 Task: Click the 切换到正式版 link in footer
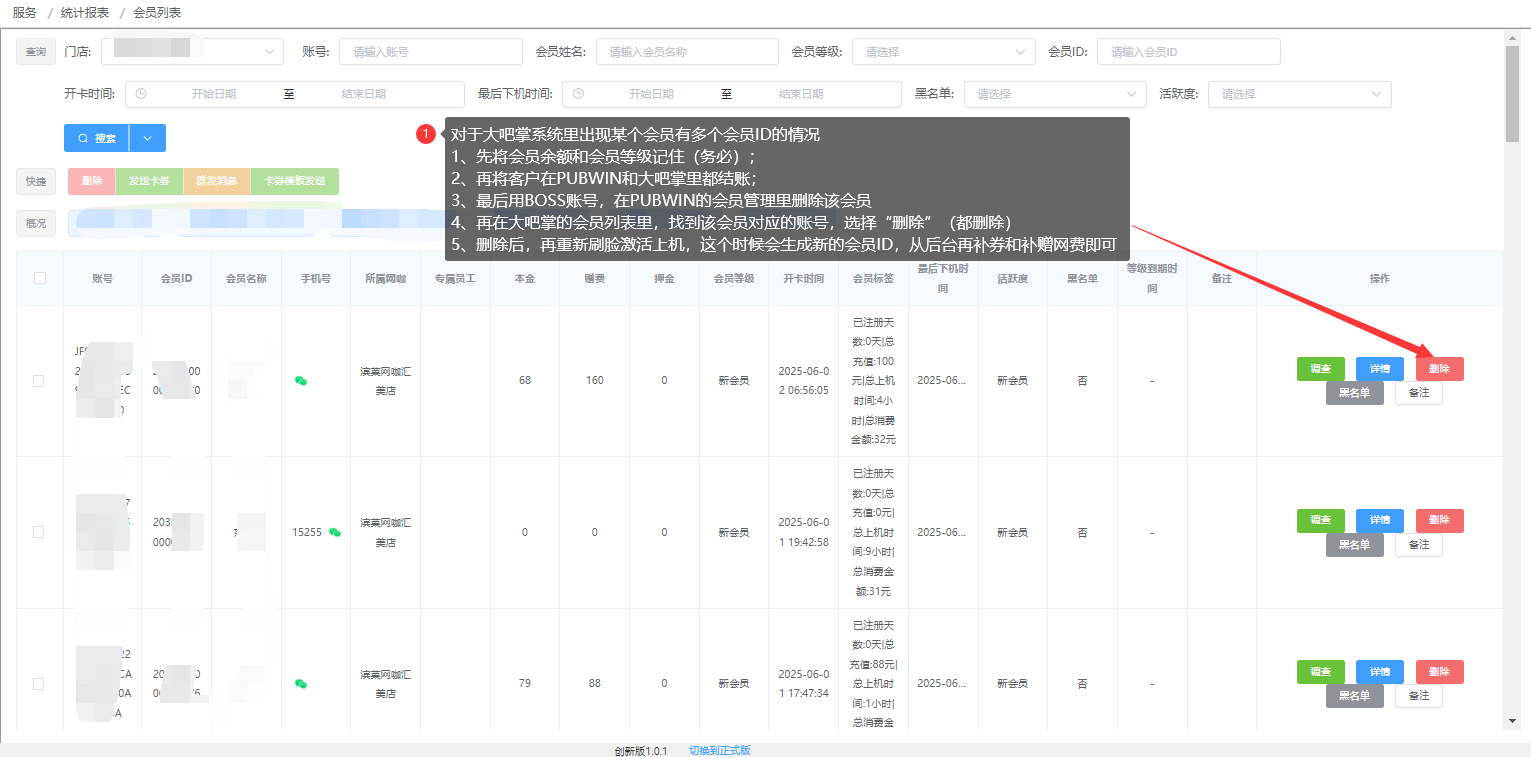point(719,750)
